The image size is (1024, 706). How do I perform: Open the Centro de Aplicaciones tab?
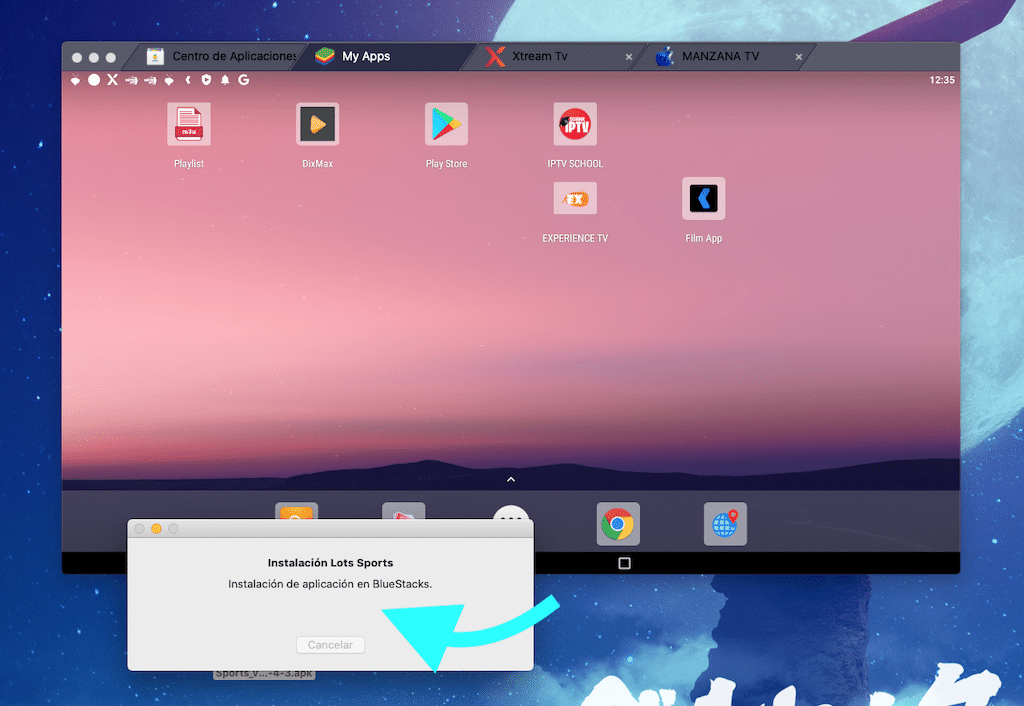pyautogui.click(x=208, y=57)
